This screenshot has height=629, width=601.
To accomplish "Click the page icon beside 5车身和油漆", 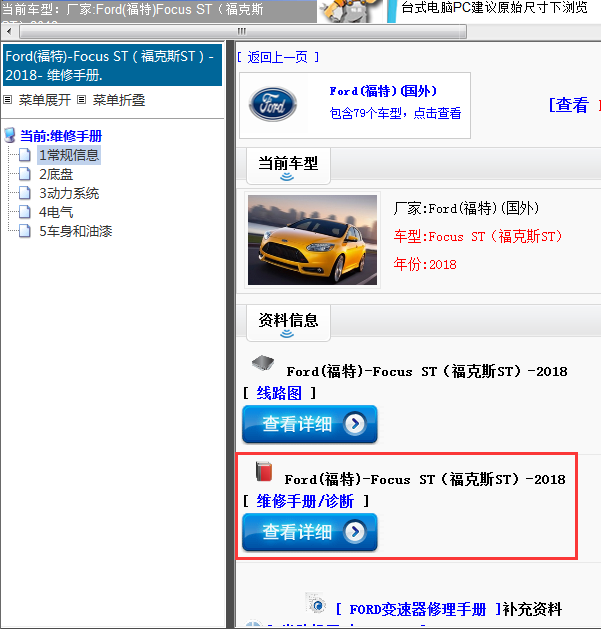I will pyautogui.click(x=24, y=231).
